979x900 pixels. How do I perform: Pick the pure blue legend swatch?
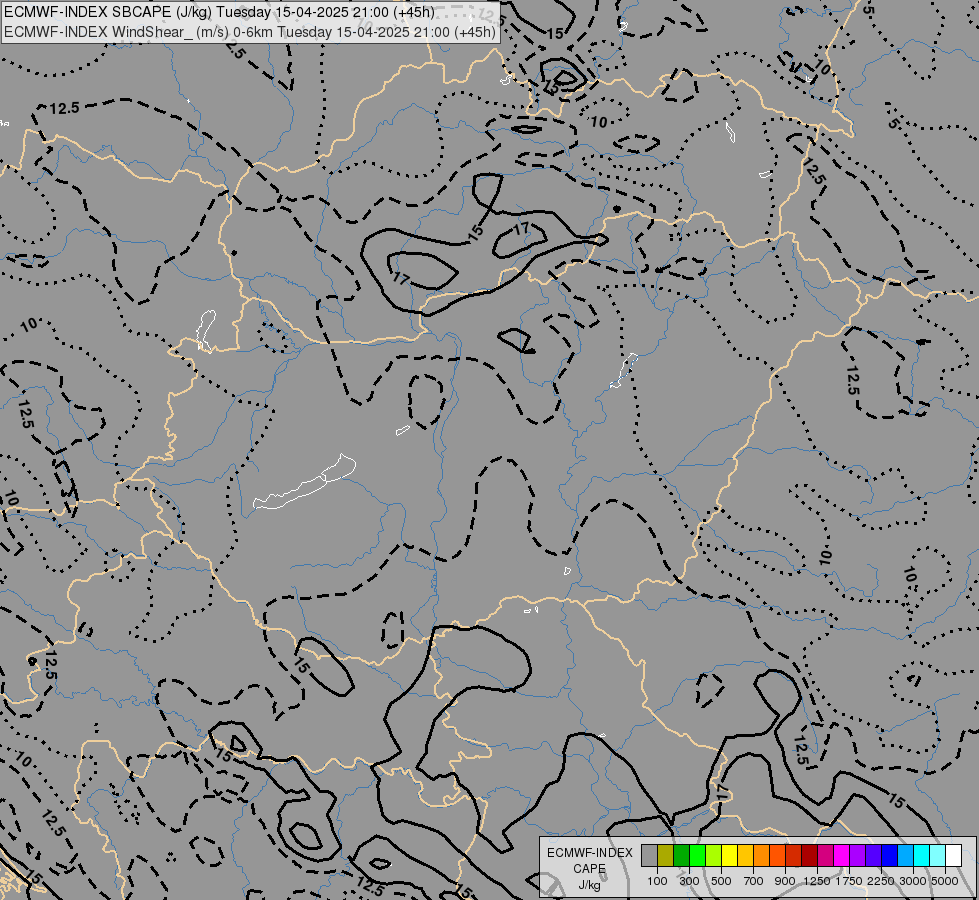[889, 856]
